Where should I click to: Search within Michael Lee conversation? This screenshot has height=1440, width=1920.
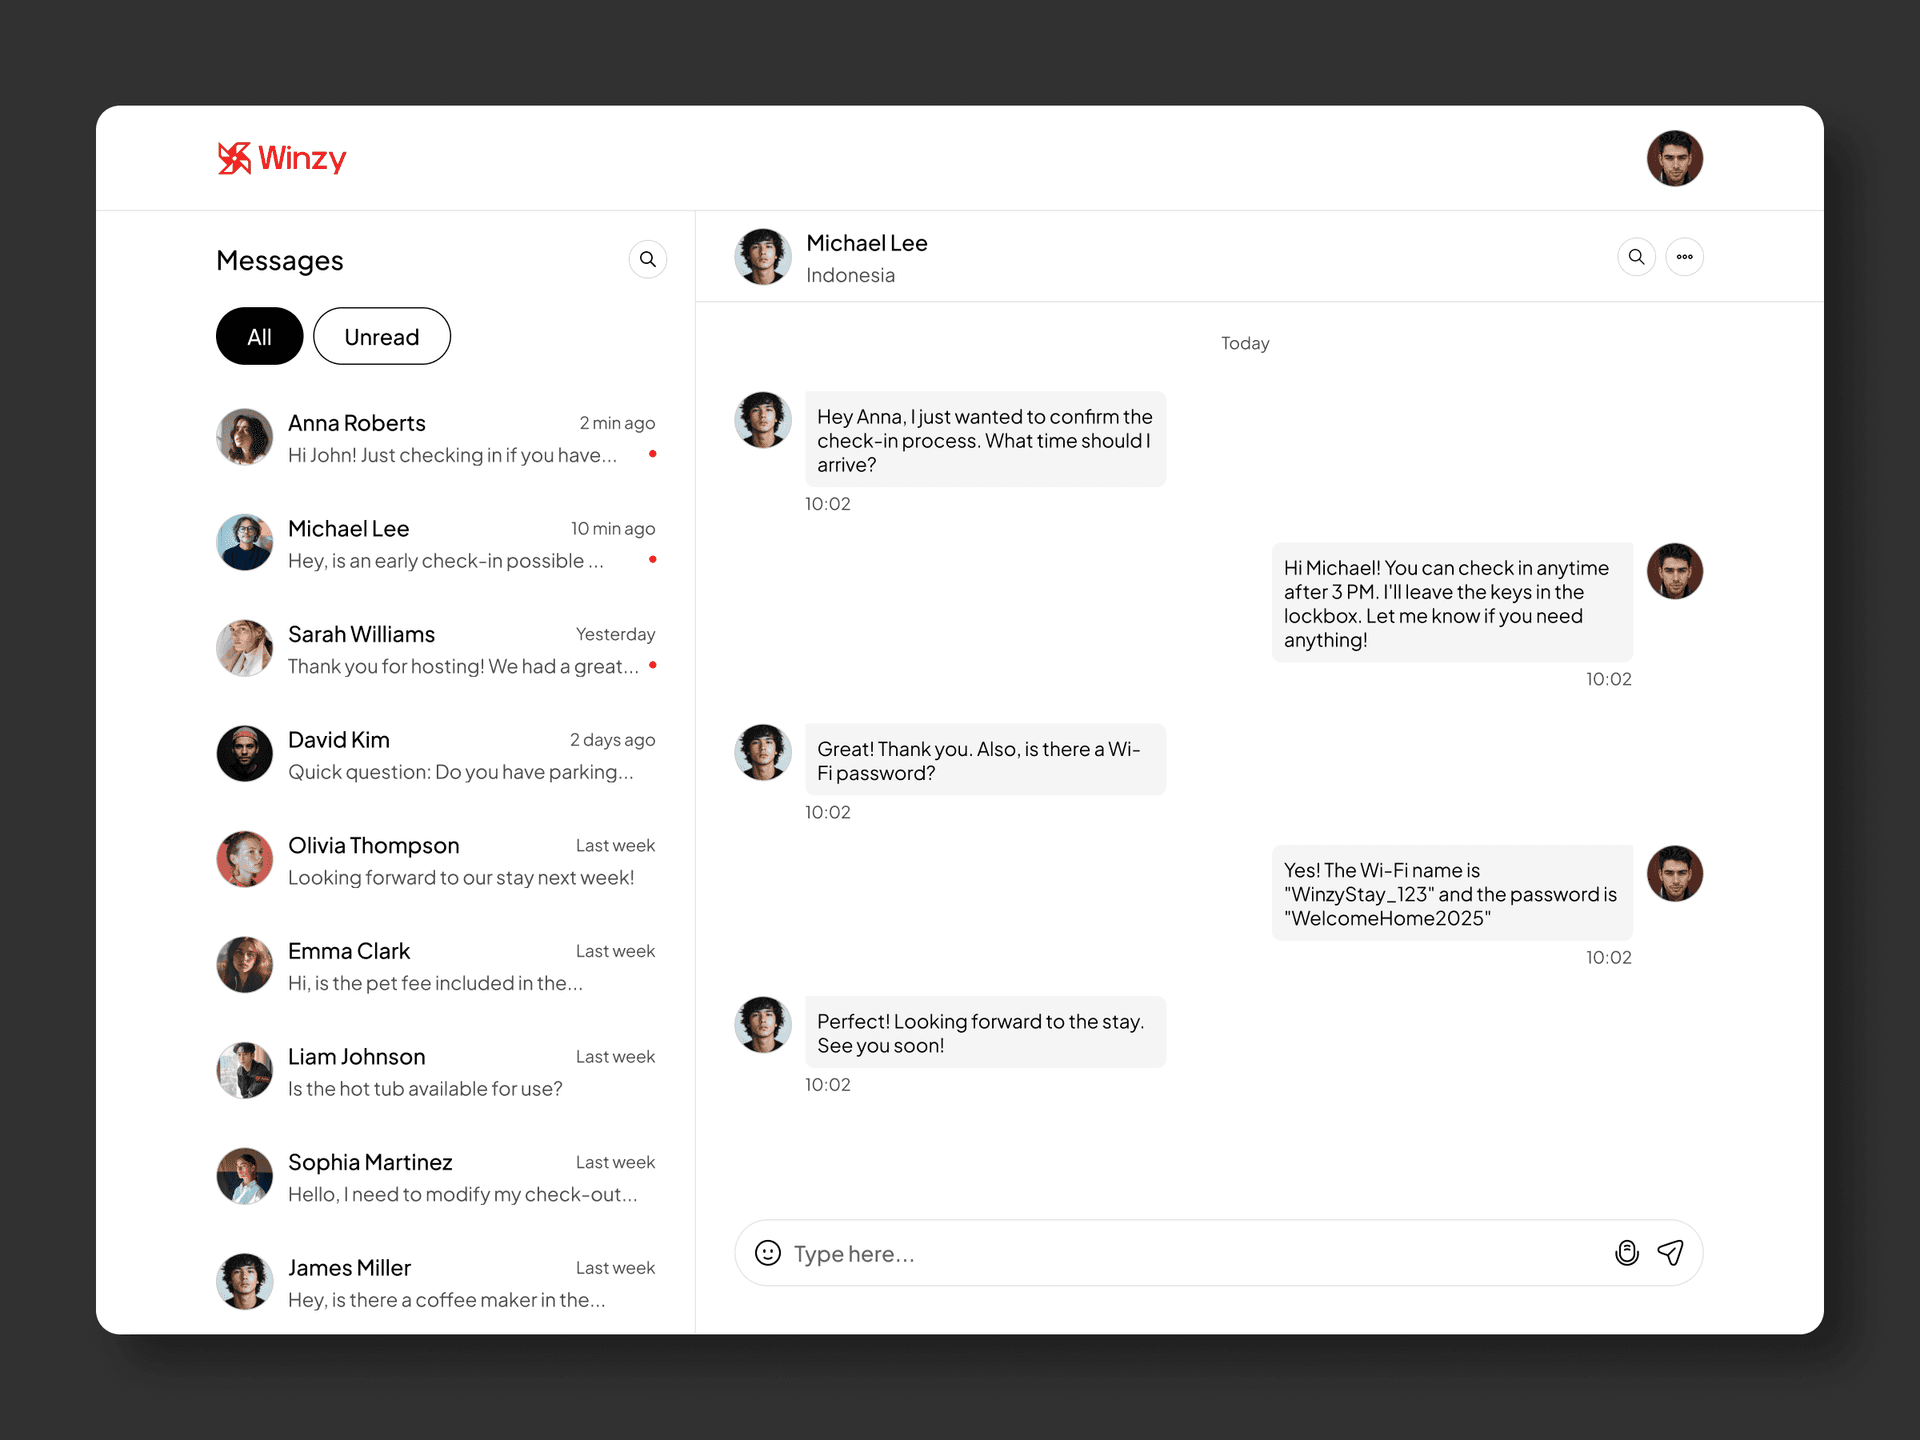(1636, 257)
